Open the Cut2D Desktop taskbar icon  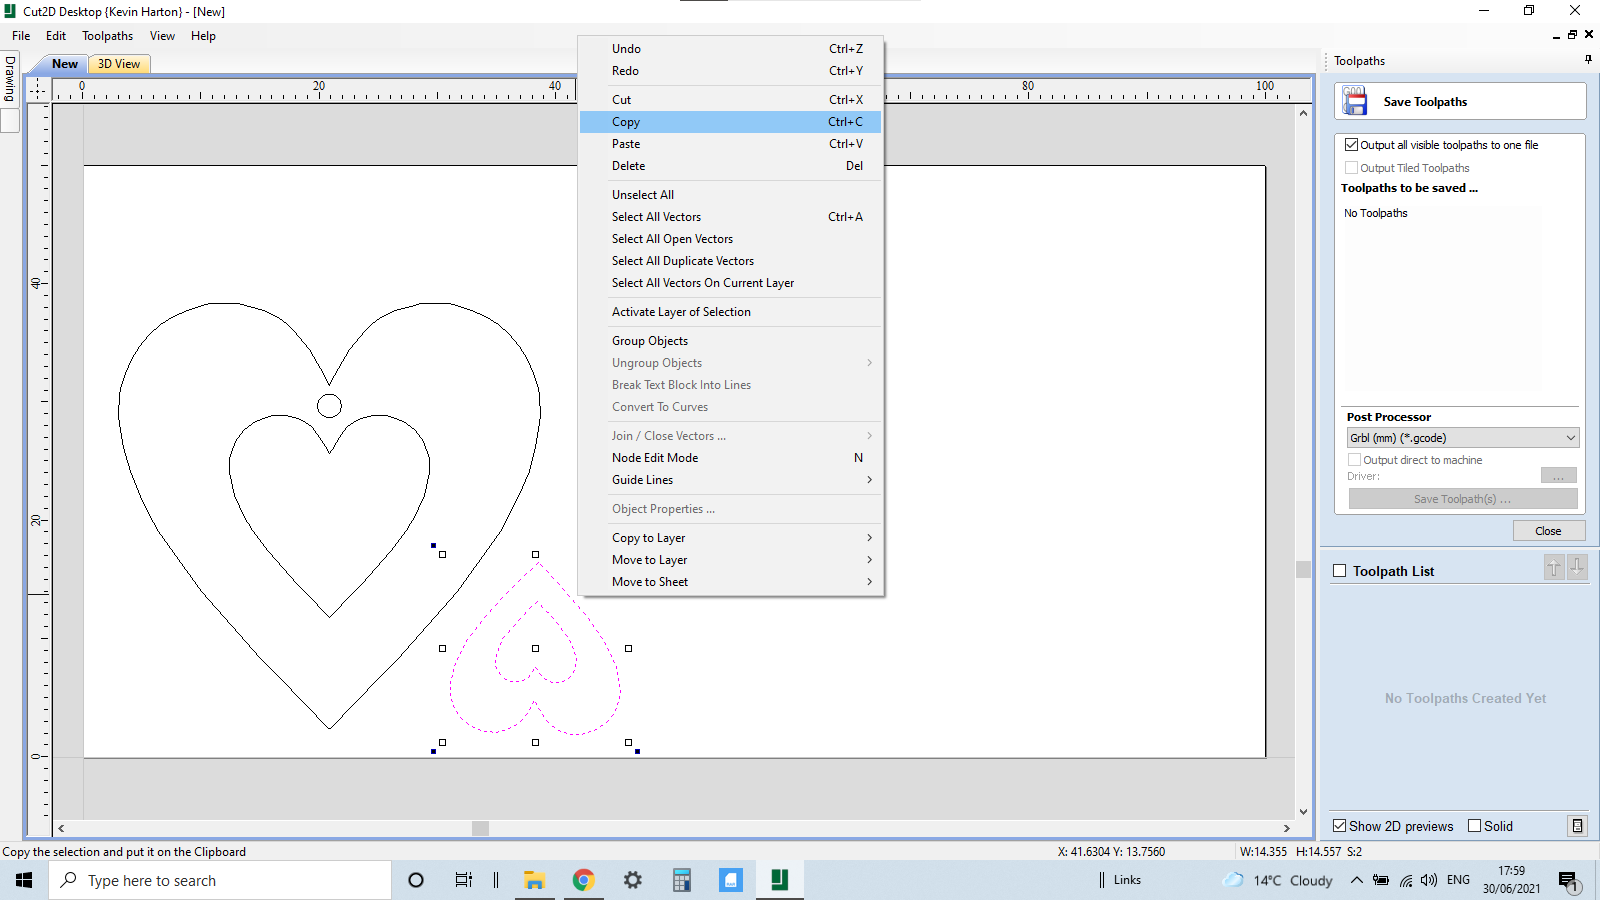pyautogui.click(x=779, y=880)
